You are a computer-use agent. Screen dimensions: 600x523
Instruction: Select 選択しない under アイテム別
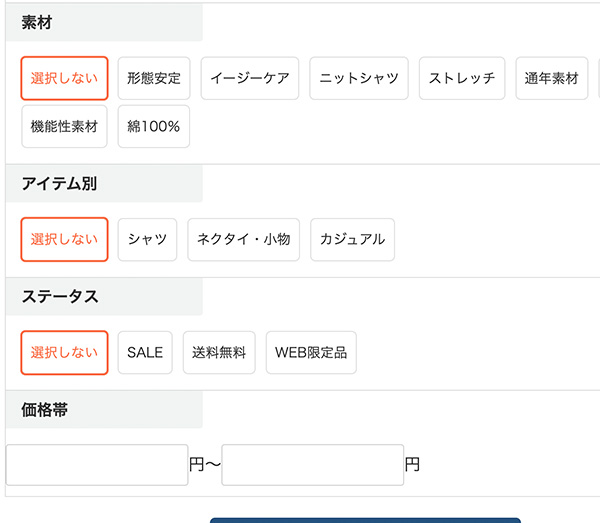tap(64, 239)
